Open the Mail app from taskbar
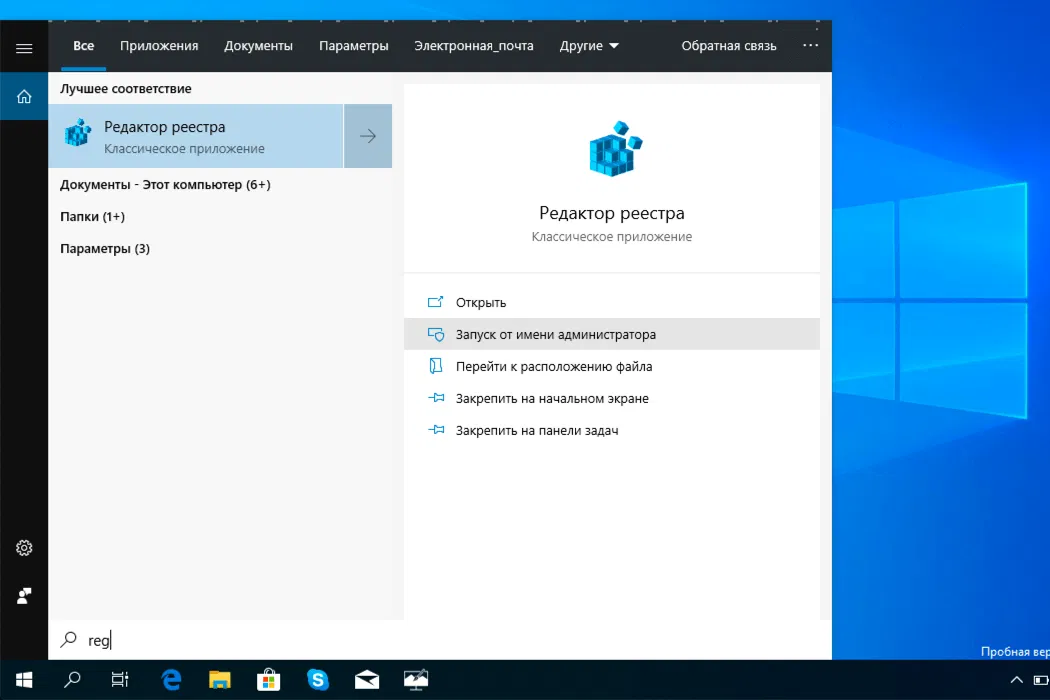Image resolution: width=1050 pixels, height=700 pixels. 367,680
